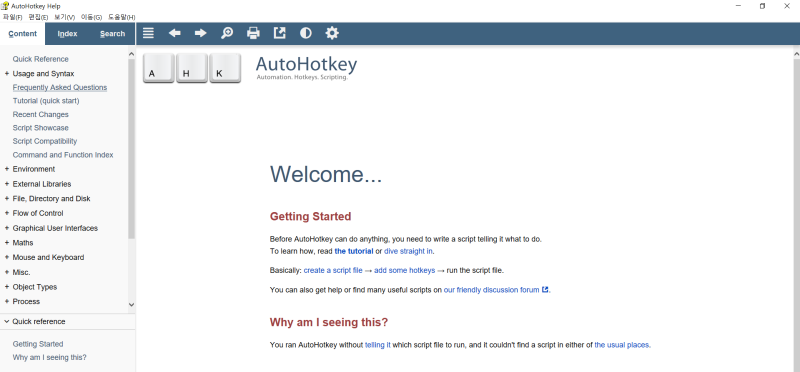
Task: Collapse the Quick reference section header
Action: (67, 321)
